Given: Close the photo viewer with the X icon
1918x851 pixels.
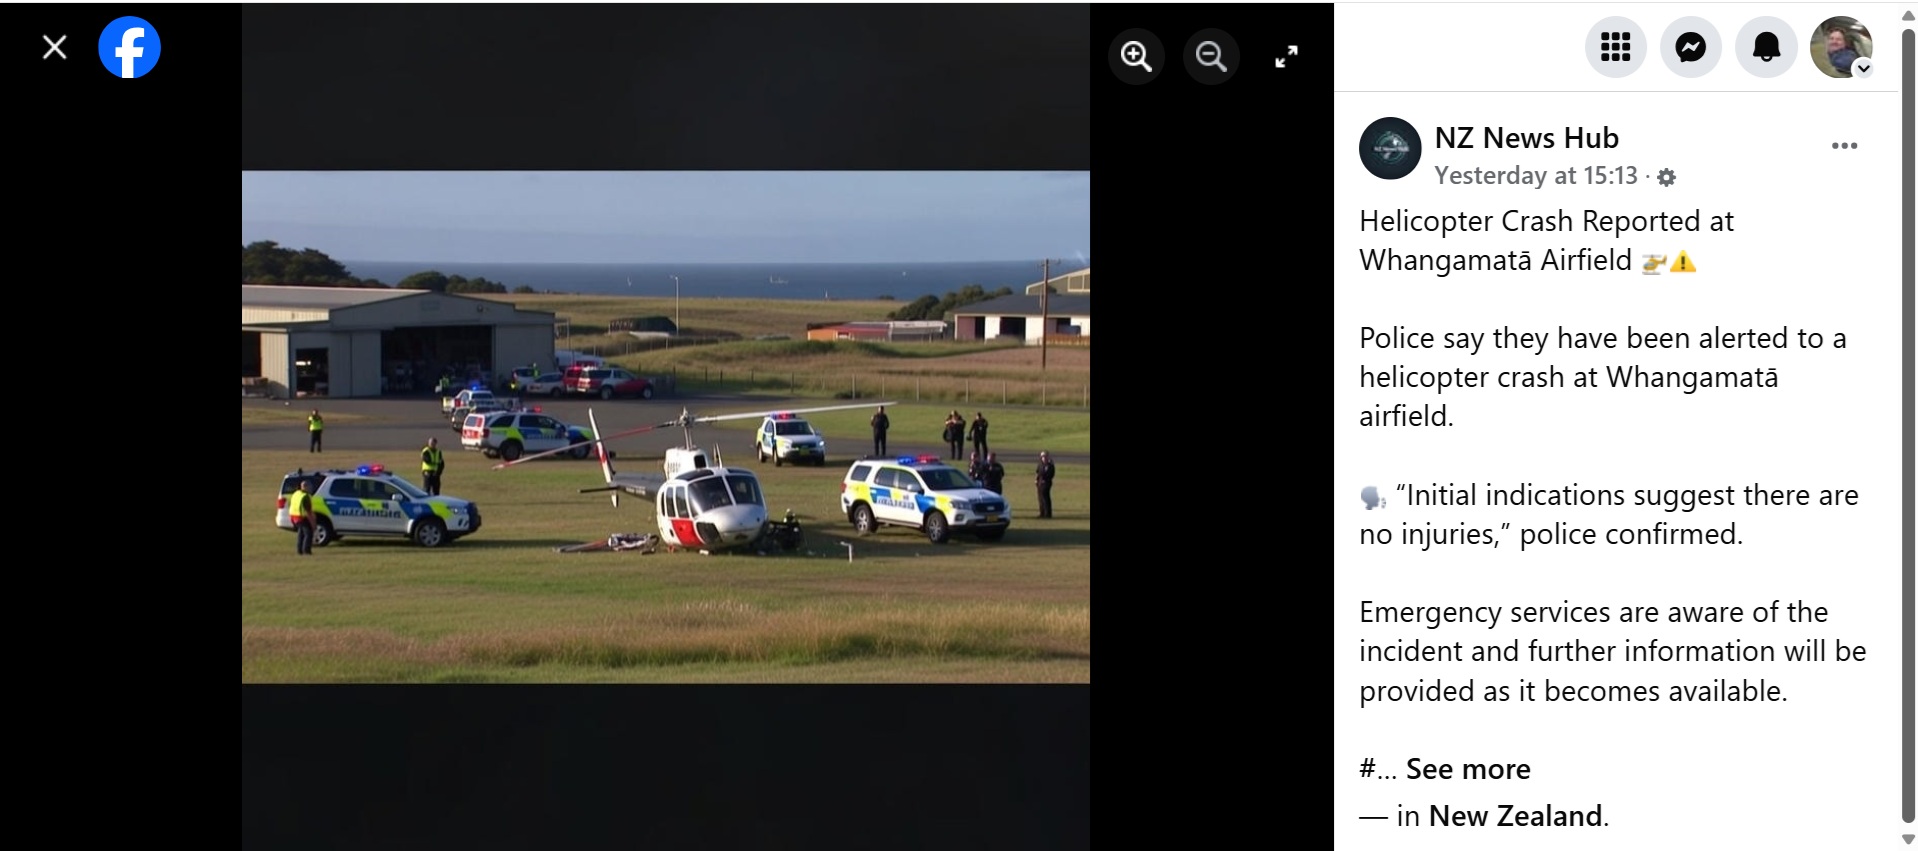Looking at the screenshot, I should point(55,47).
